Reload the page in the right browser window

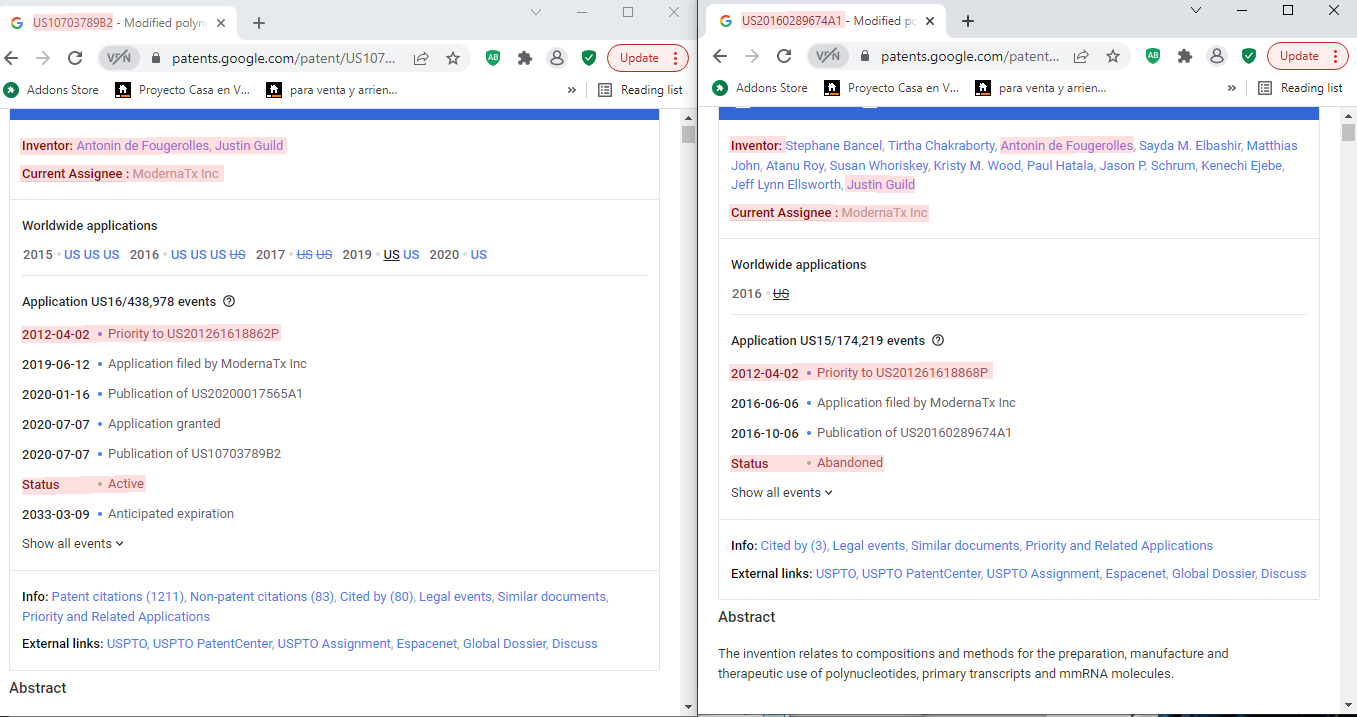[784, 56]
